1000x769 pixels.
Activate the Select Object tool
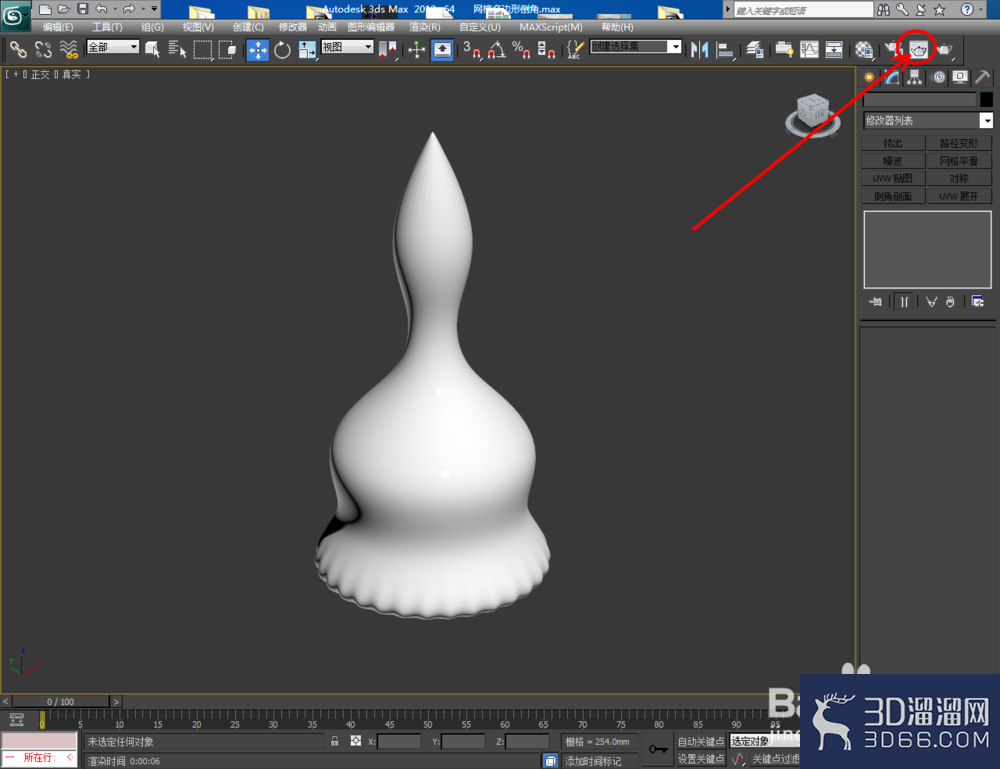click(x=152, y=49)
